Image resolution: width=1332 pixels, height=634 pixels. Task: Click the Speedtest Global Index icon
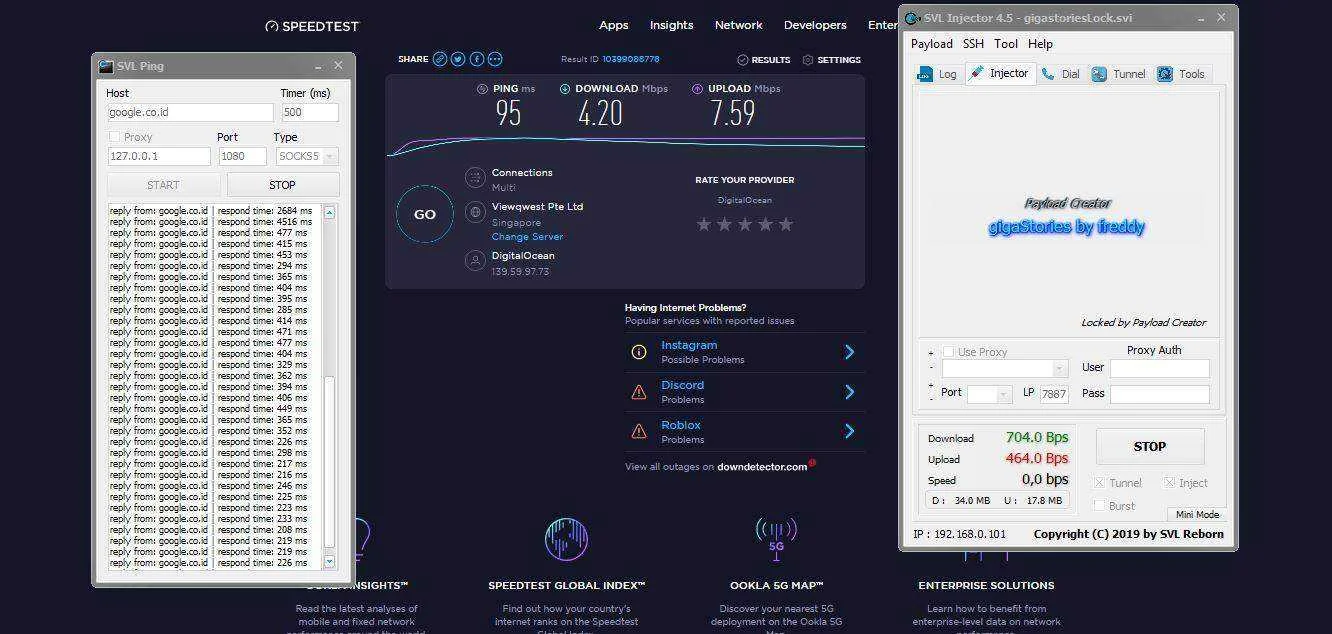[566, 539]
